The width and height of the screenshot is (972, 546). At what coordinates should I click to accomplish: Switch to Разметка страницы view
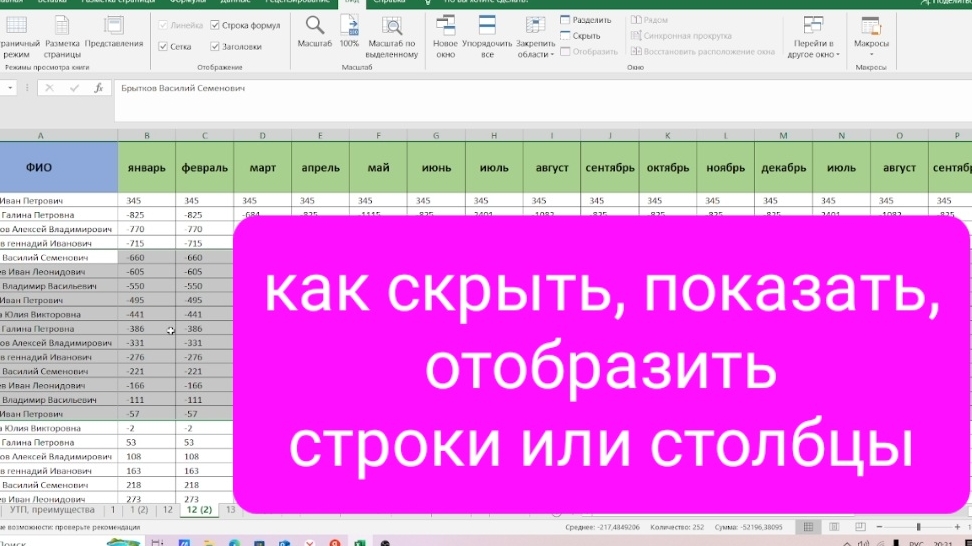pos(62,37)
